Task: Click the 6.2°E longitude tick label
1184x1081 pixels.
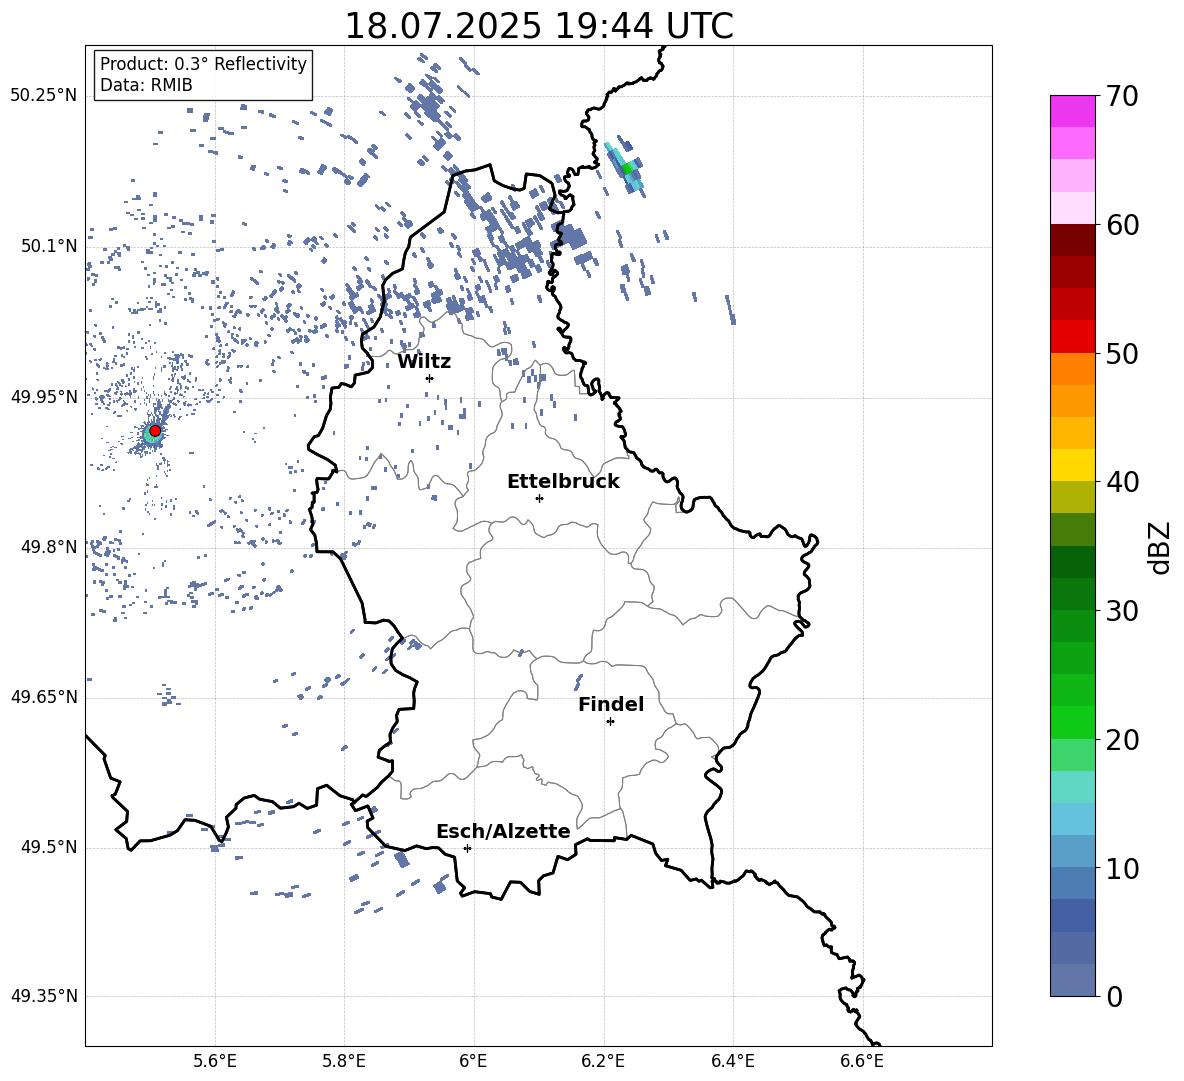Action: point(603,1061)
